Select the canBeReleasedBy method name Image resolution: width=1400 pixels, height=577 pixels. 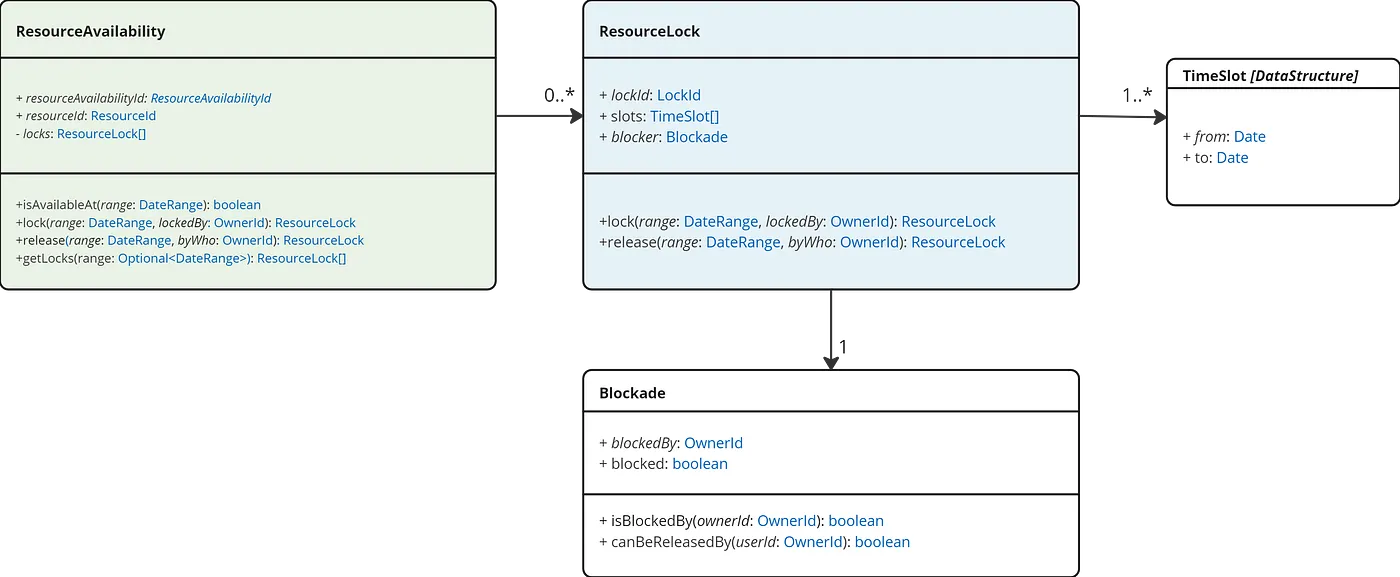[665, 542]
